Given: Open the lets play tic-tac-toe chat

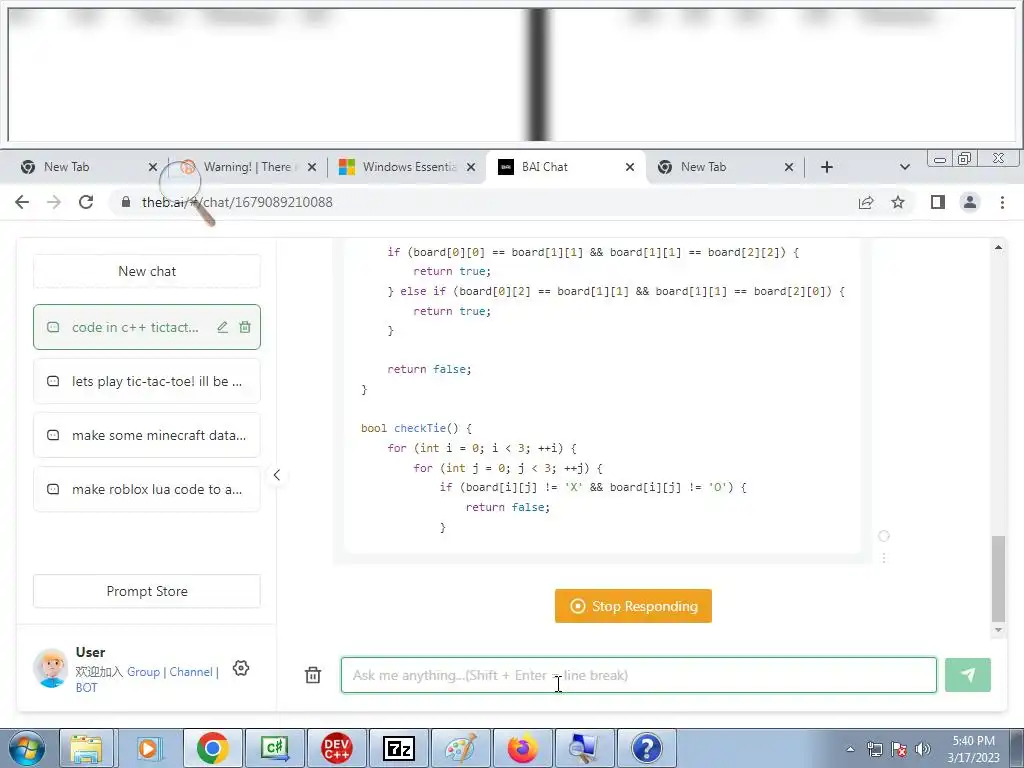Looking at the screenshot, I should (x=147, y=381).
